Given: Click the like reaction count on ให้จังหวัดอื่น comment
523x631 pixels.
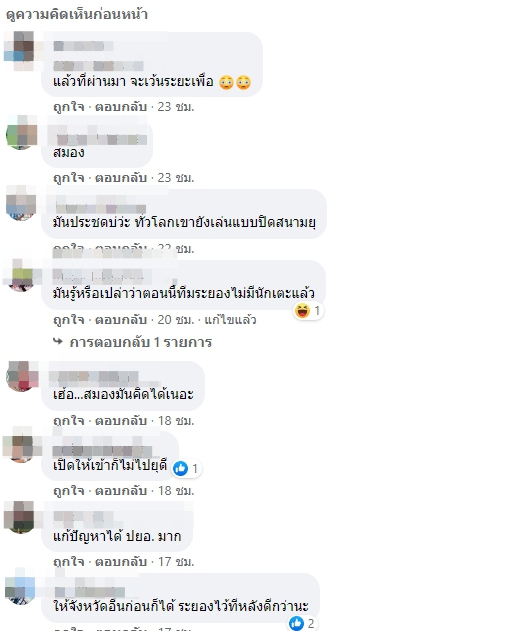Looking at the screenshot, I should click(x=311, y=623).
